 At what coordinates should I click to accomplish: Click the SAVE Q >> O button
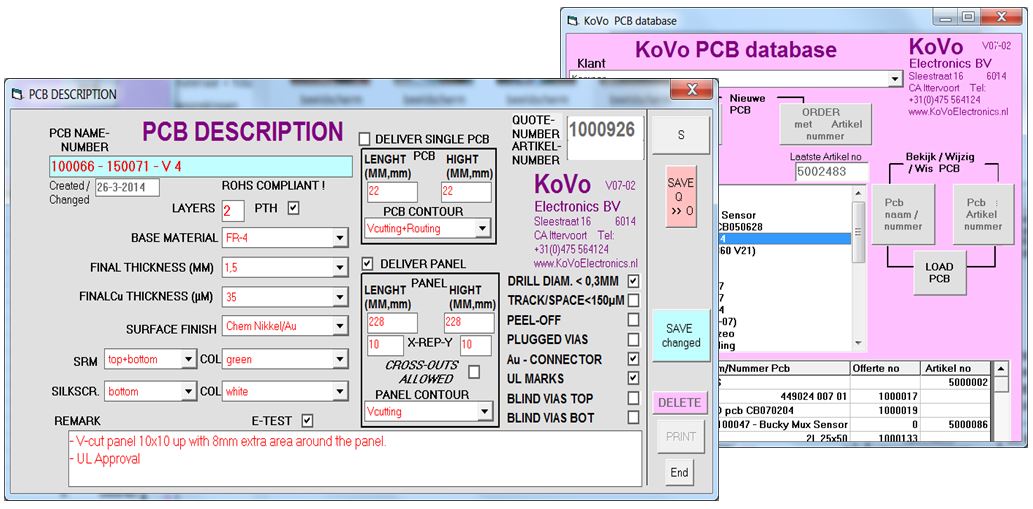681,196
